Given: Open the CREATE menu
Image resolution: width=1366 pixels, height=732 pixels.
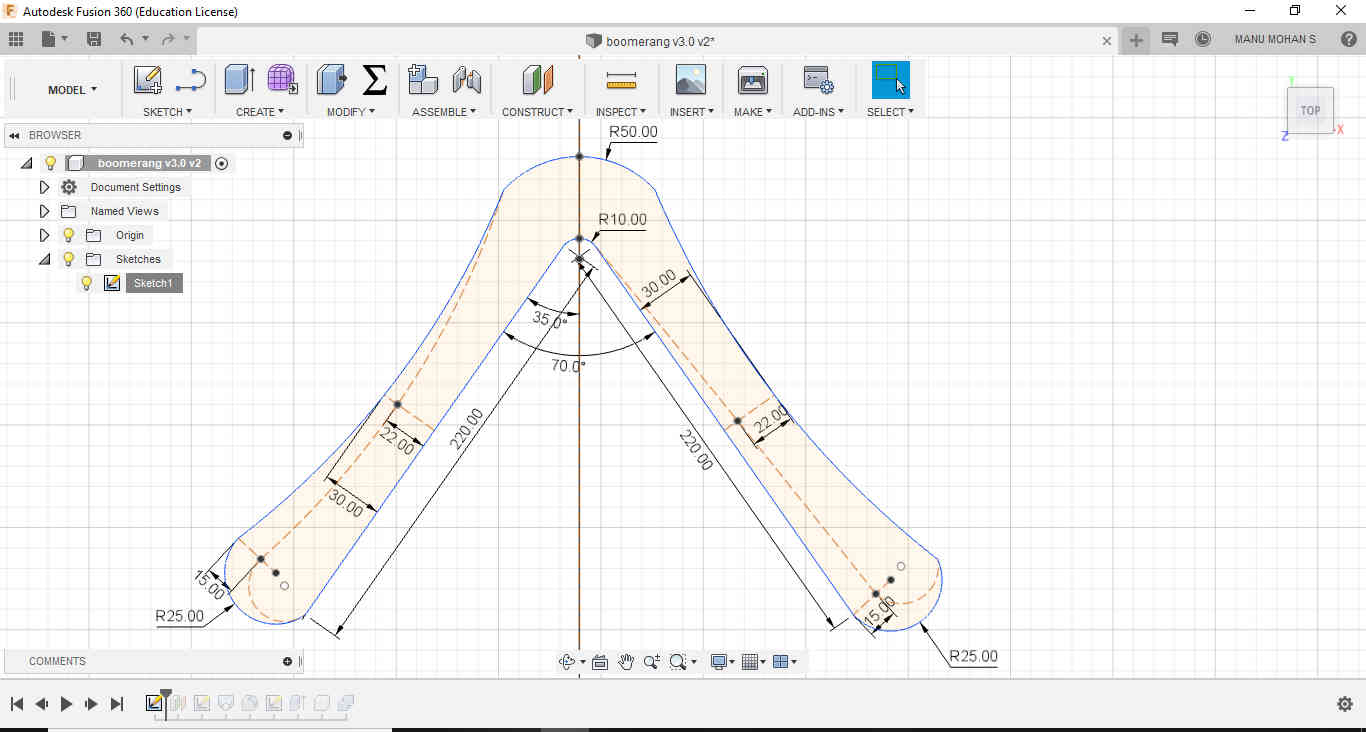Looking at the screenshot, I should [260, 112].
